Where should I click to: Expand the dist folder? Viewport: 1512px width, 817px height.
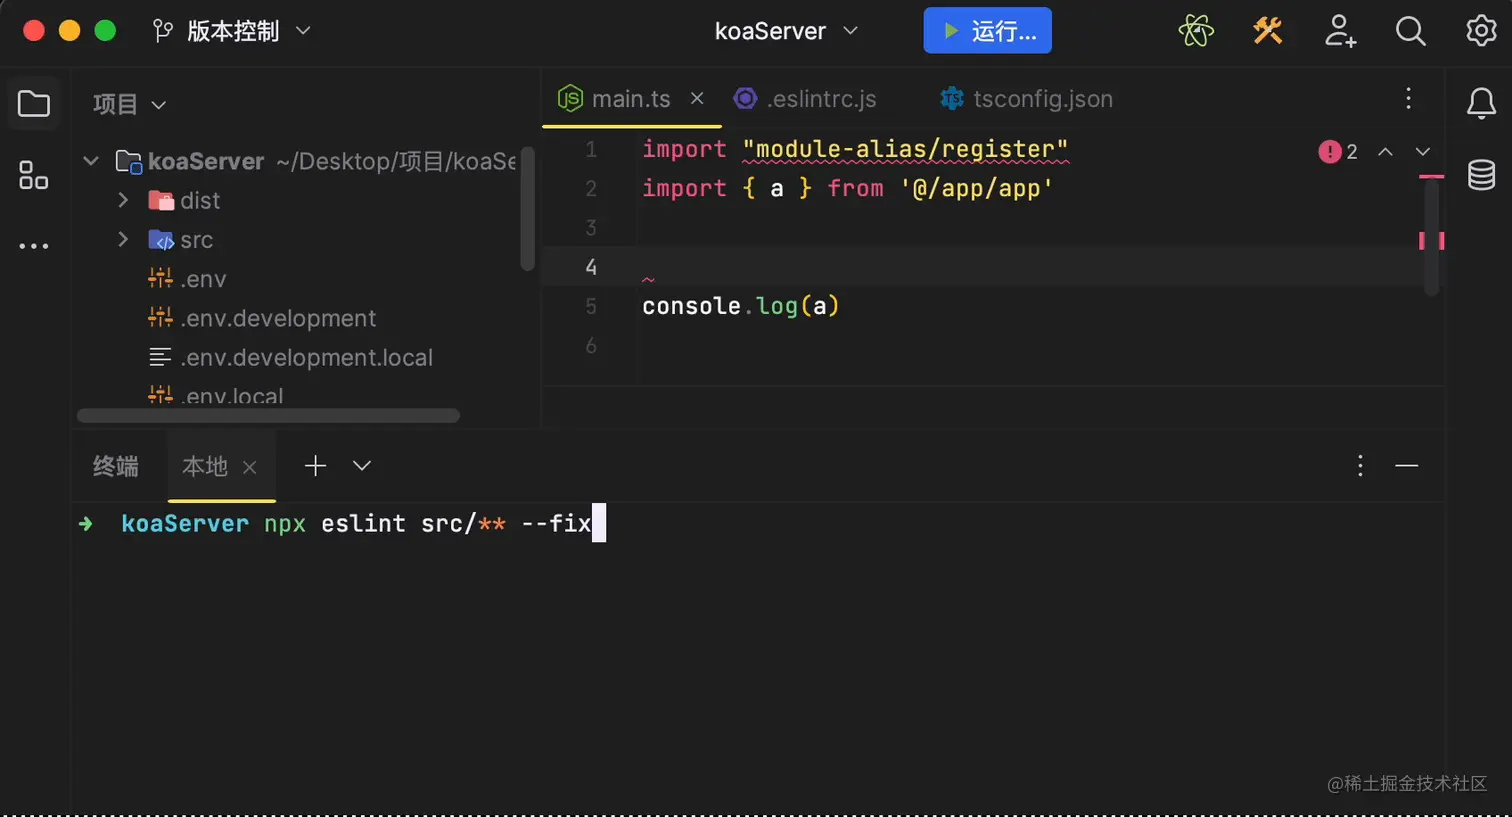tap(122, 200)
